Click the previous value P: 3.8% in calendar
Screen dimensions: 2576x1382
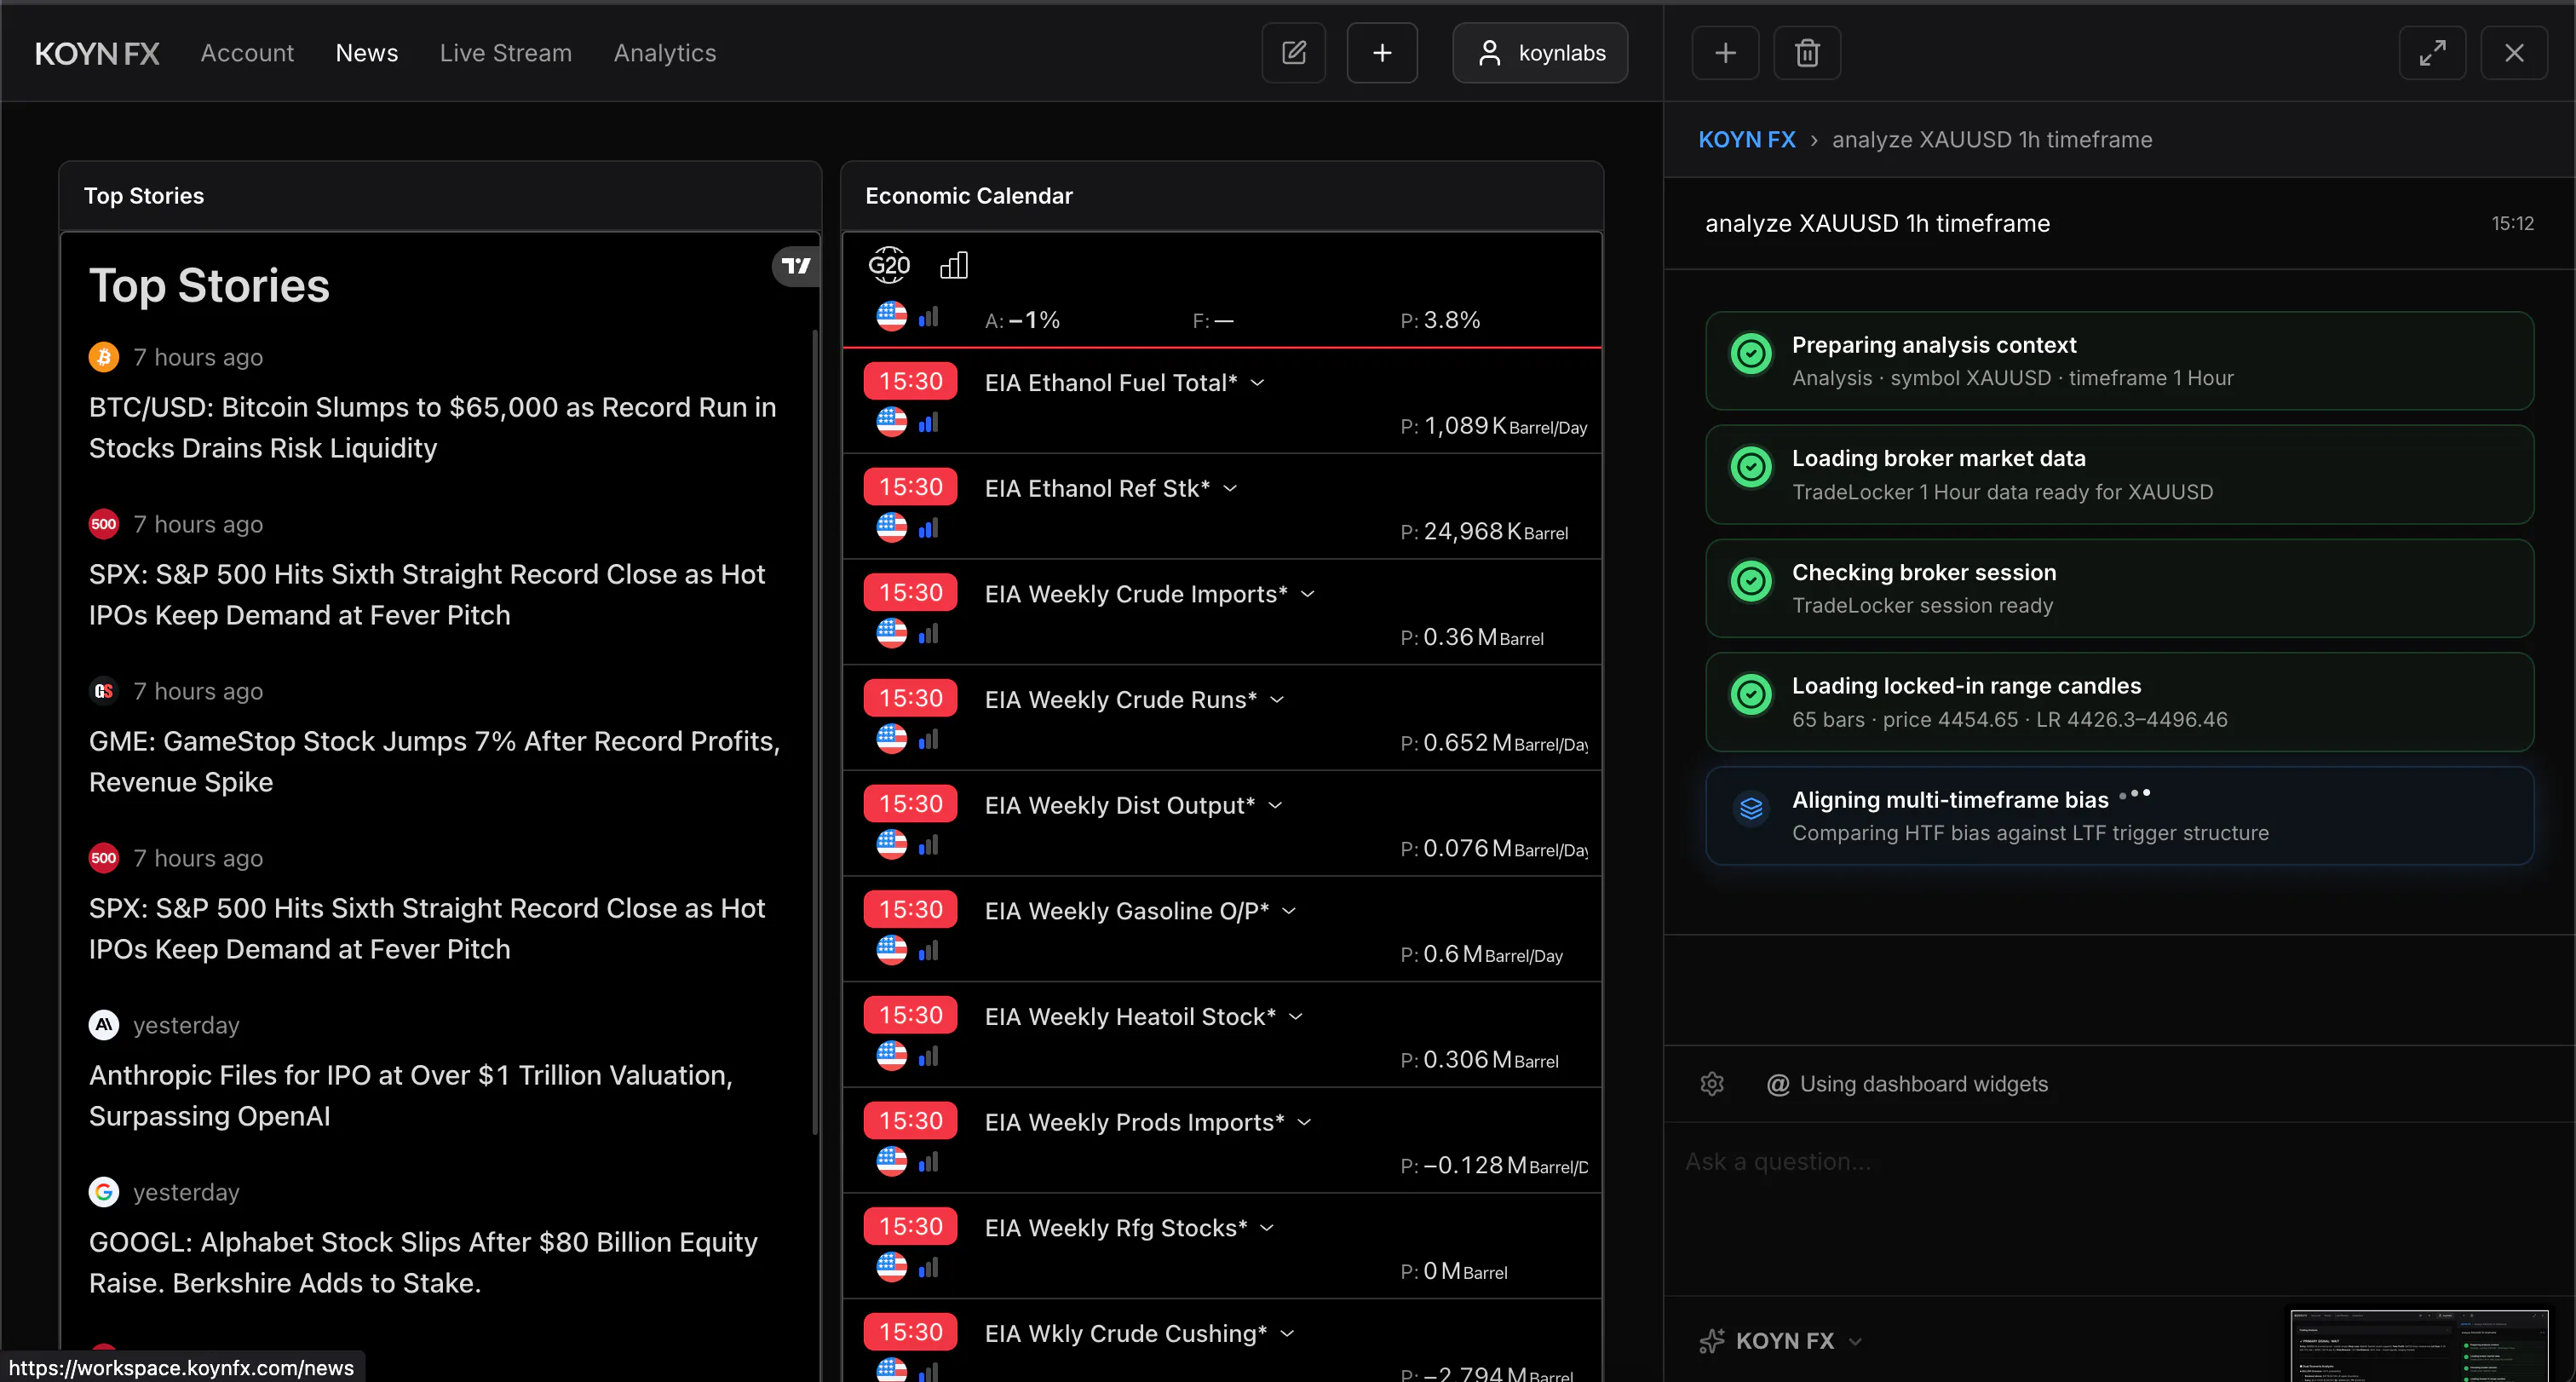(x=1440, y=320)
